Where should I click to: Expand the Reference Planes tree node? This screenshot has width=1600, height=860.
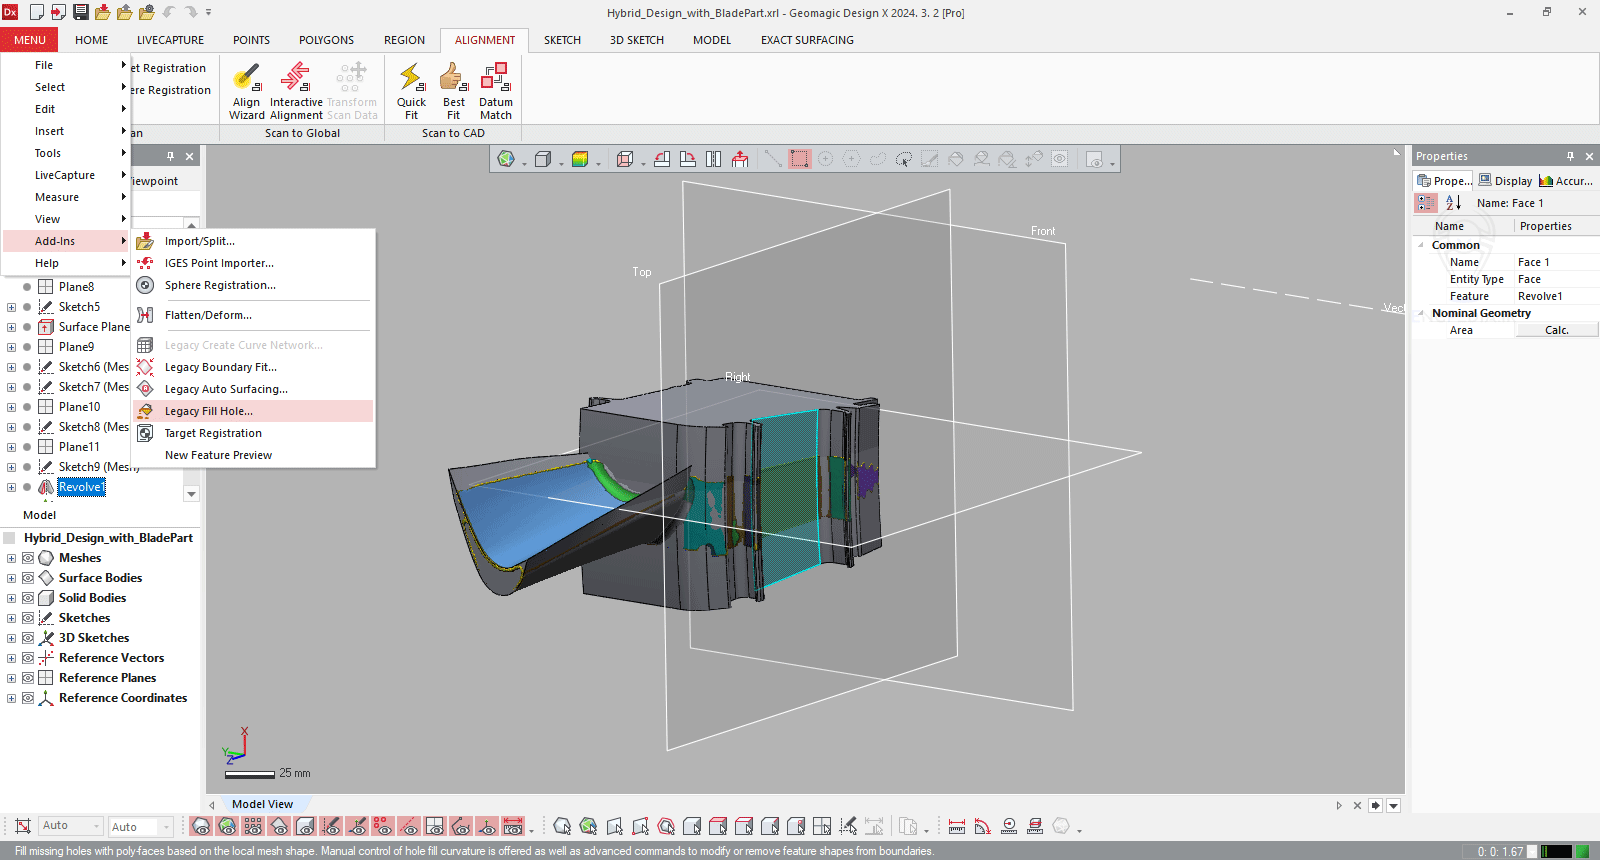11,678
